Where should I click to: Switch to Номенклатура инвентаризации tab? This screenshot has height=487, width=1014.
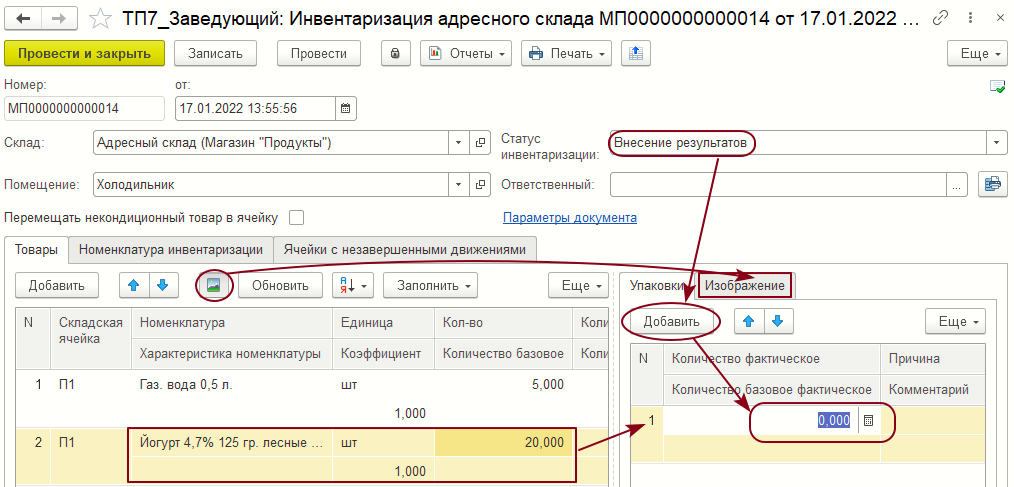click(171, 249)
